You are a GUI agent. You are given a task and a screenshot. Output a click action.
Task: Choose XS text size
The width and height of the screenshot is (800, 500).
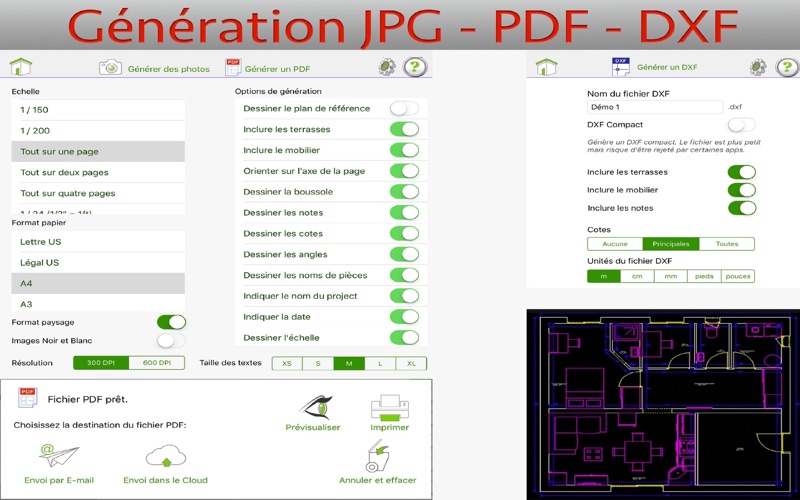287,364
